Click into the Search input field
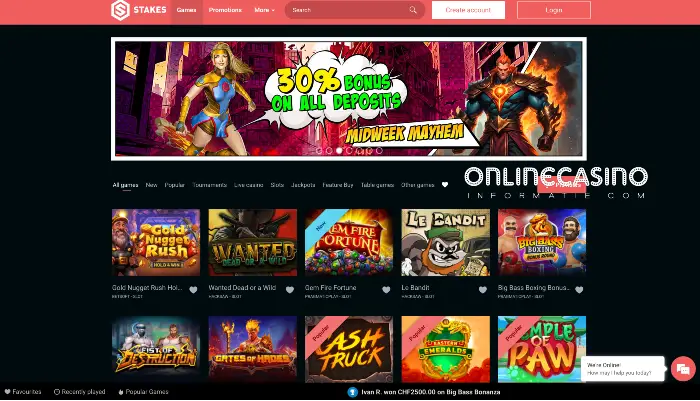 point(348,10)
